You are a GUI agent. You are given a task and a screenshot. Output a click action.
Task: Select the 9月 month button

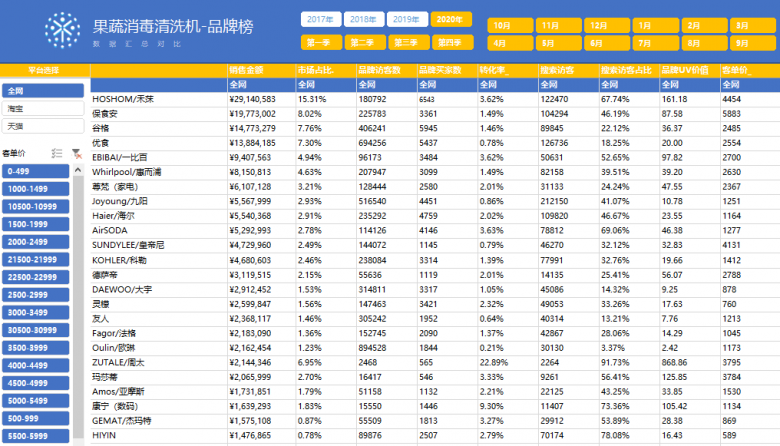click(742, 43)
